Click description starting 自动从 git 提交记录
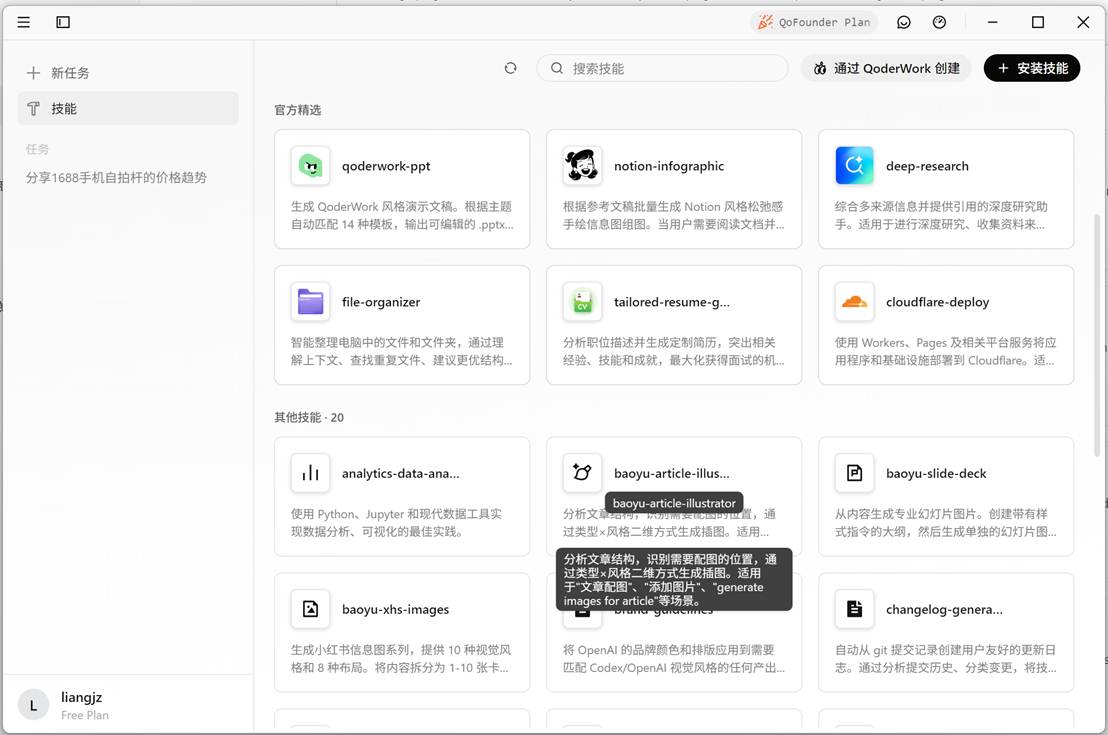Viewport: 1108px width, 735px height. coord(945,659)
